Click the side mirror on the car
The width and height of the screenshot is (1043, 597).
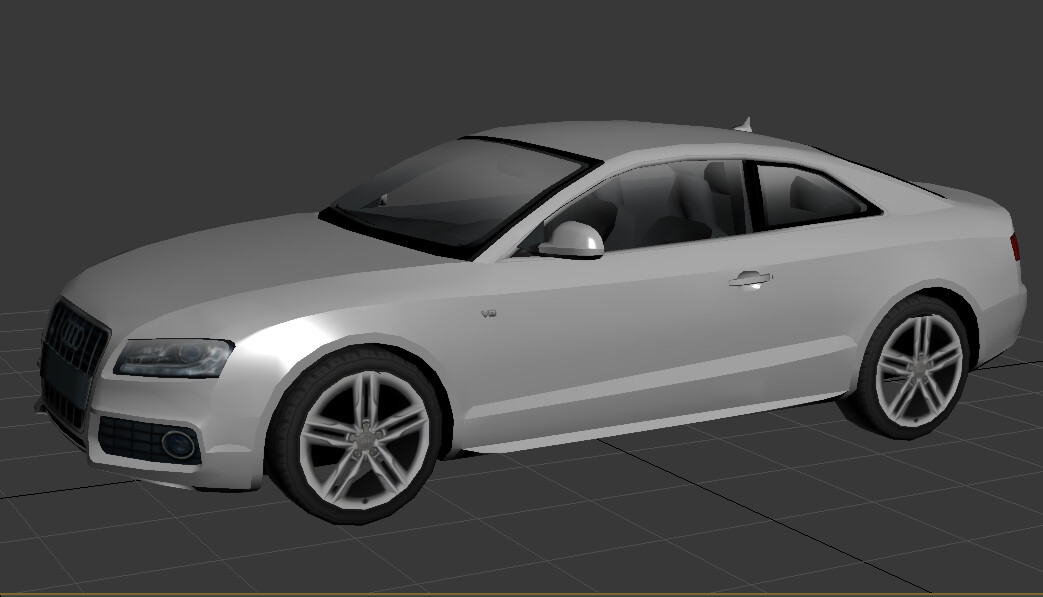pyautogui.click(x=571, y=240)
